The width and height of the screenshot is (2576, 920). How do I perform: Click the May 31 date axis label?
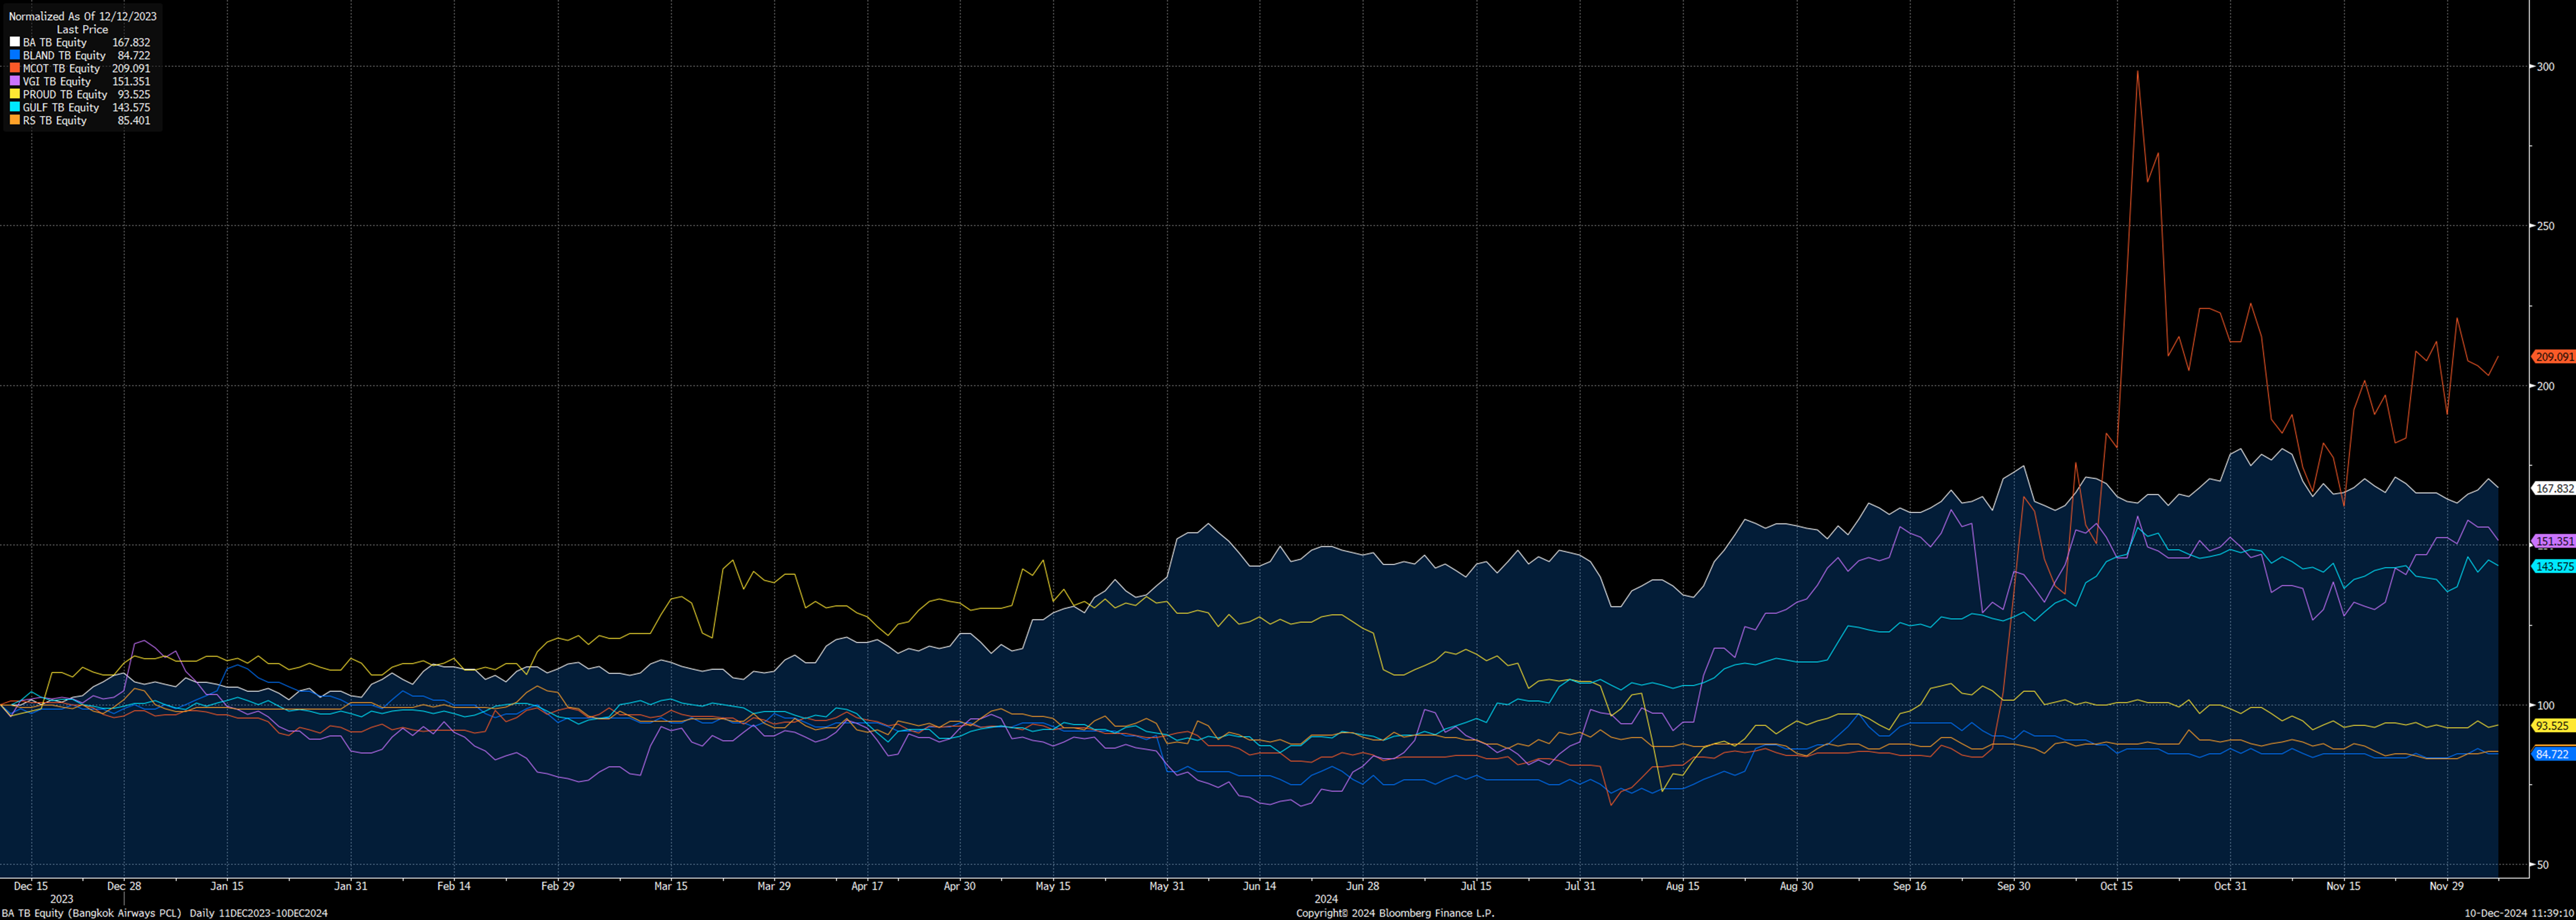pyautogui.click(x=1166, y=886)
